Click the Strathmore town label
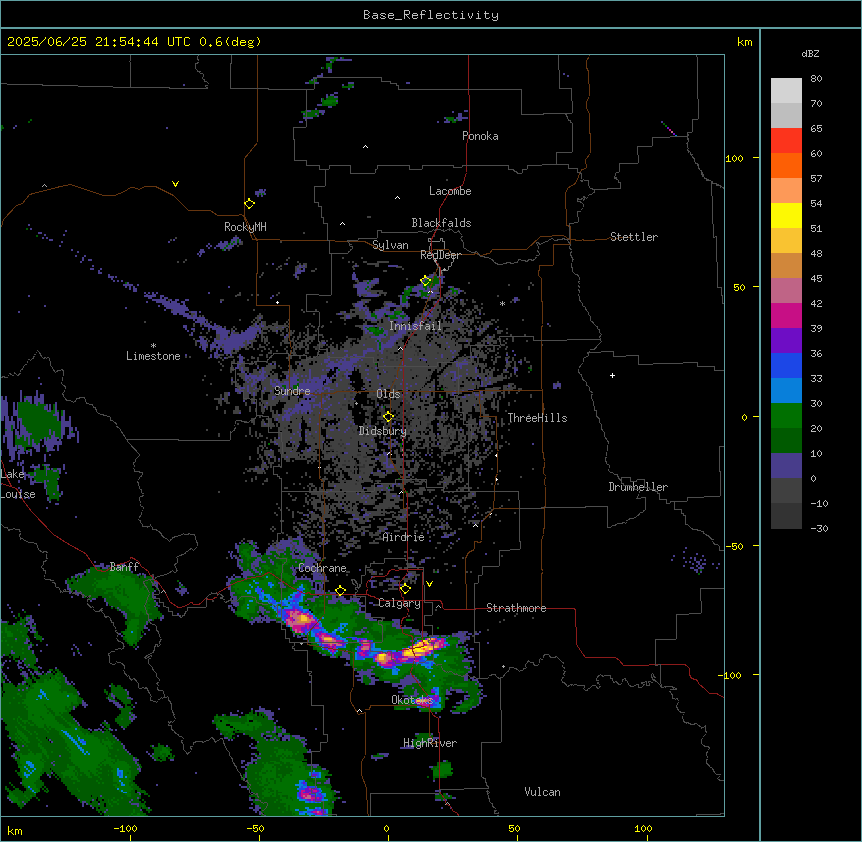 (516, 608)
